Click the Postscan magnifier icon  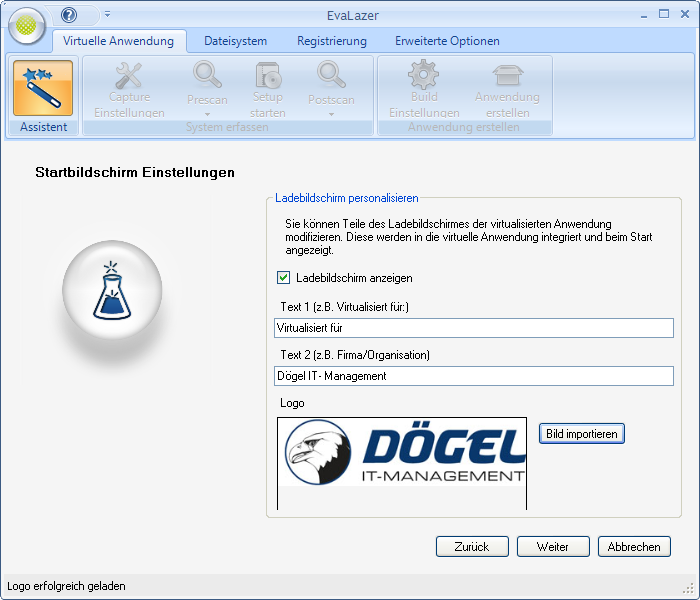coord(331,76)
